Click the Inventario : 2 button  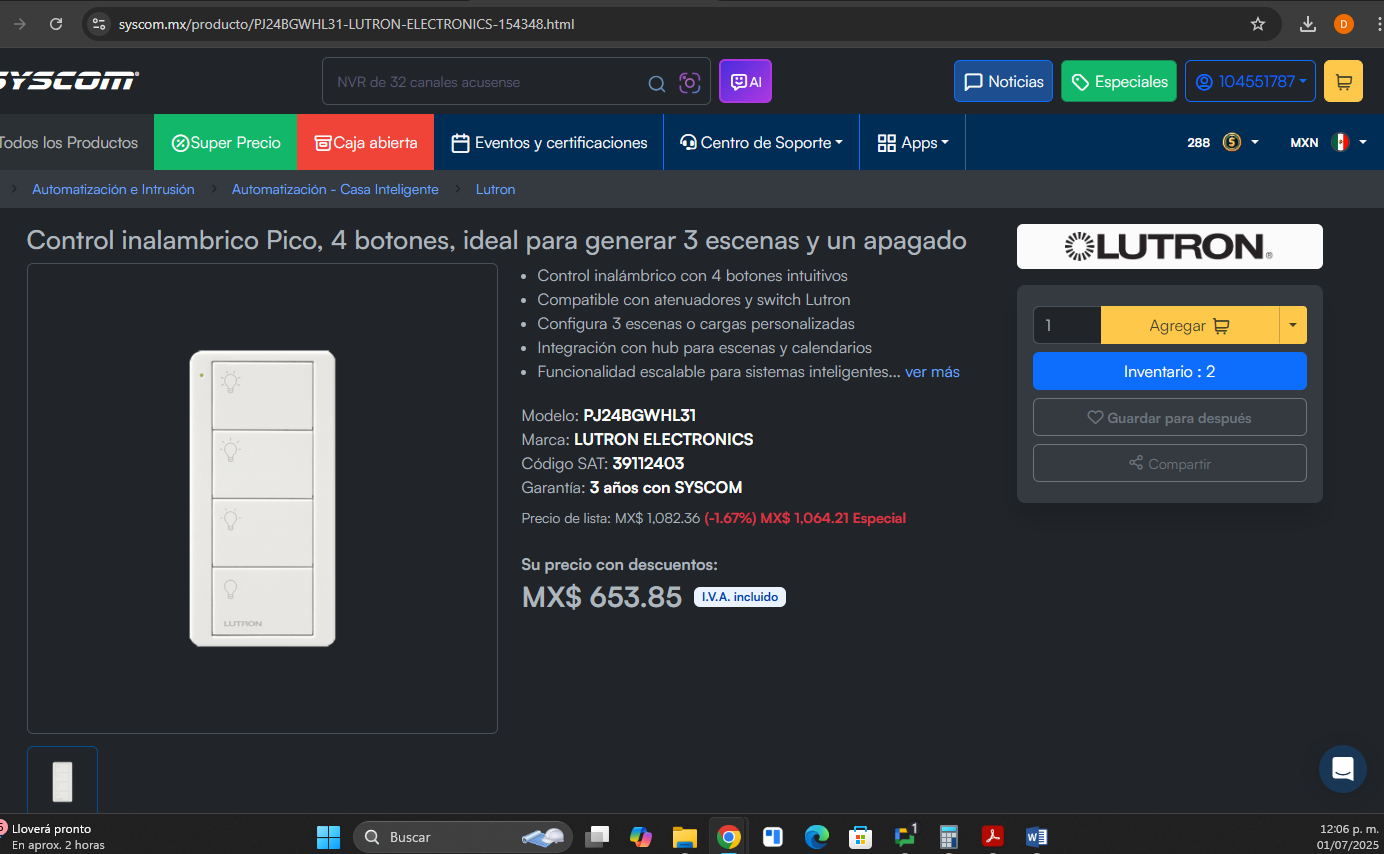pos(1169,371)
